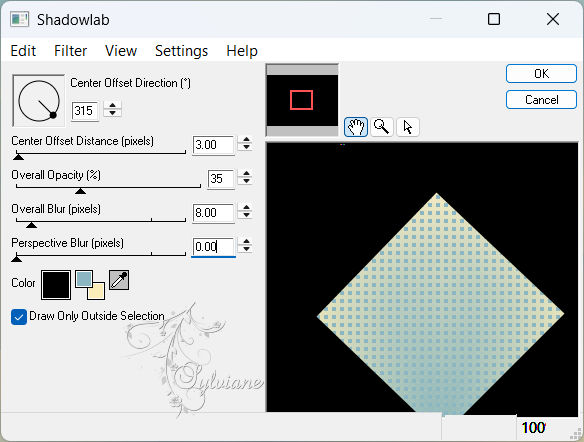Decrease Perspective Blur with down arrow
Screen dimensions: 584x442
click(x=246, y=250)
